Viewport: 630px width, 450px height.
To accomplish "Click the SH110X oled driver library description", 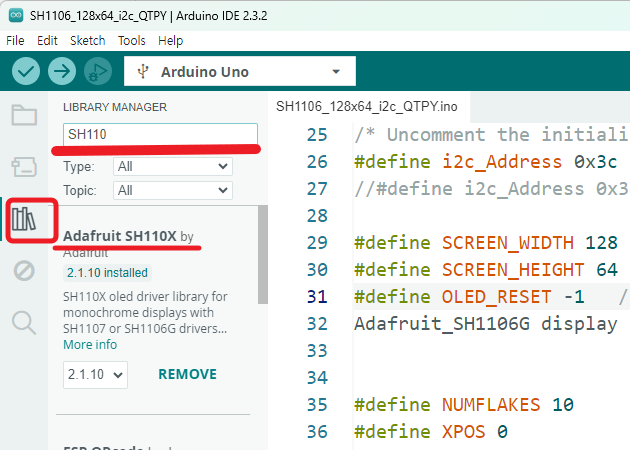I will tap(145, 313).
